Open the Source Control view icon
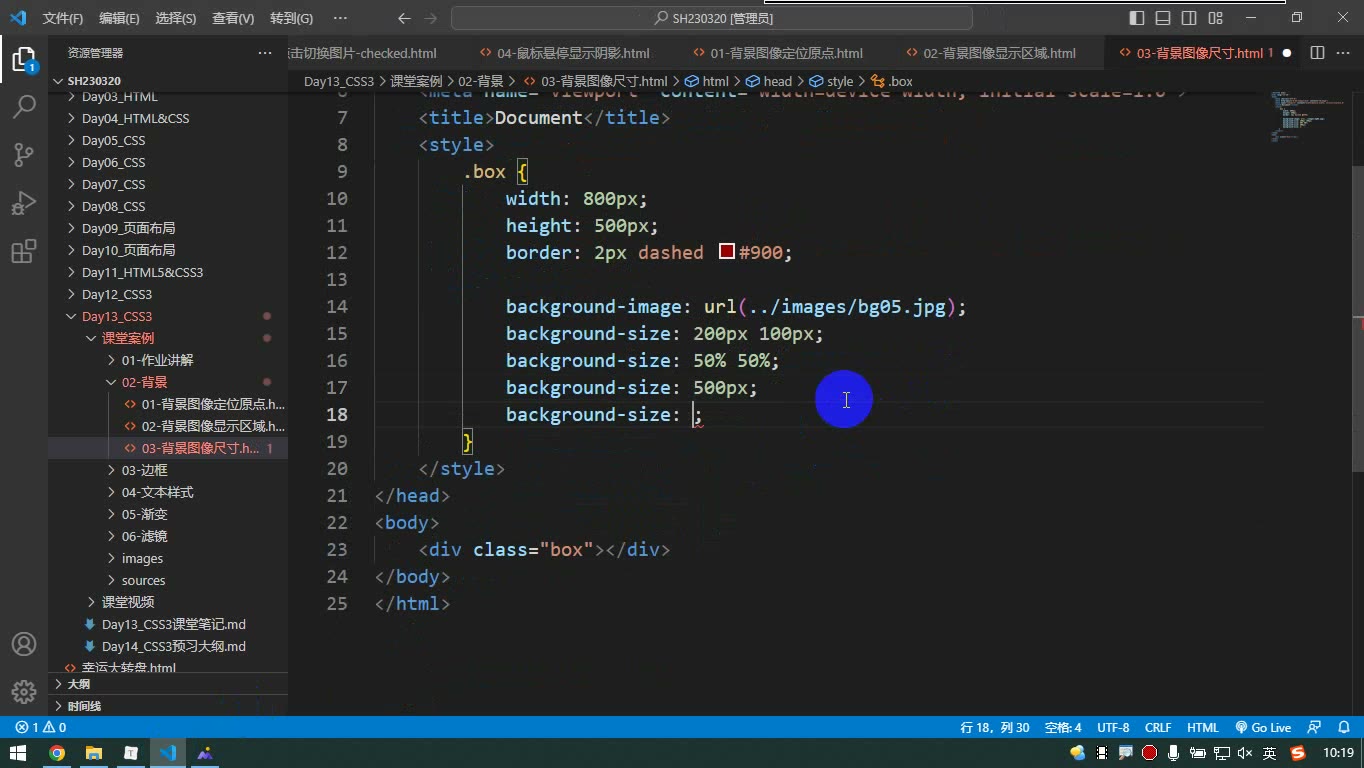Viewport: 1364px width, 768px height. pyautogui.click(x=24, y=154)
